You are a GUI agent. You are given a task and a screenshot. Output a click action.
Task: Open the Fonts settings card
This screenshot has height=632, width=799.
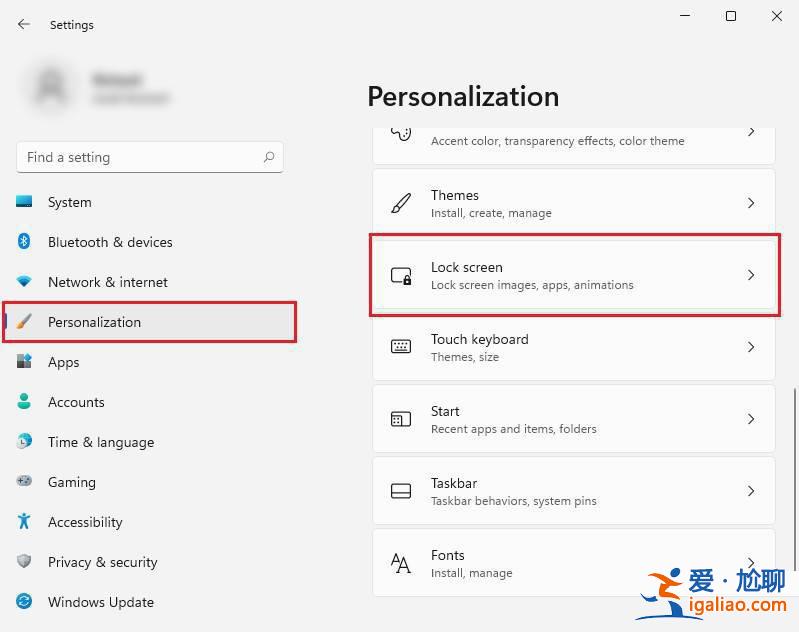(x=560, y=563)
